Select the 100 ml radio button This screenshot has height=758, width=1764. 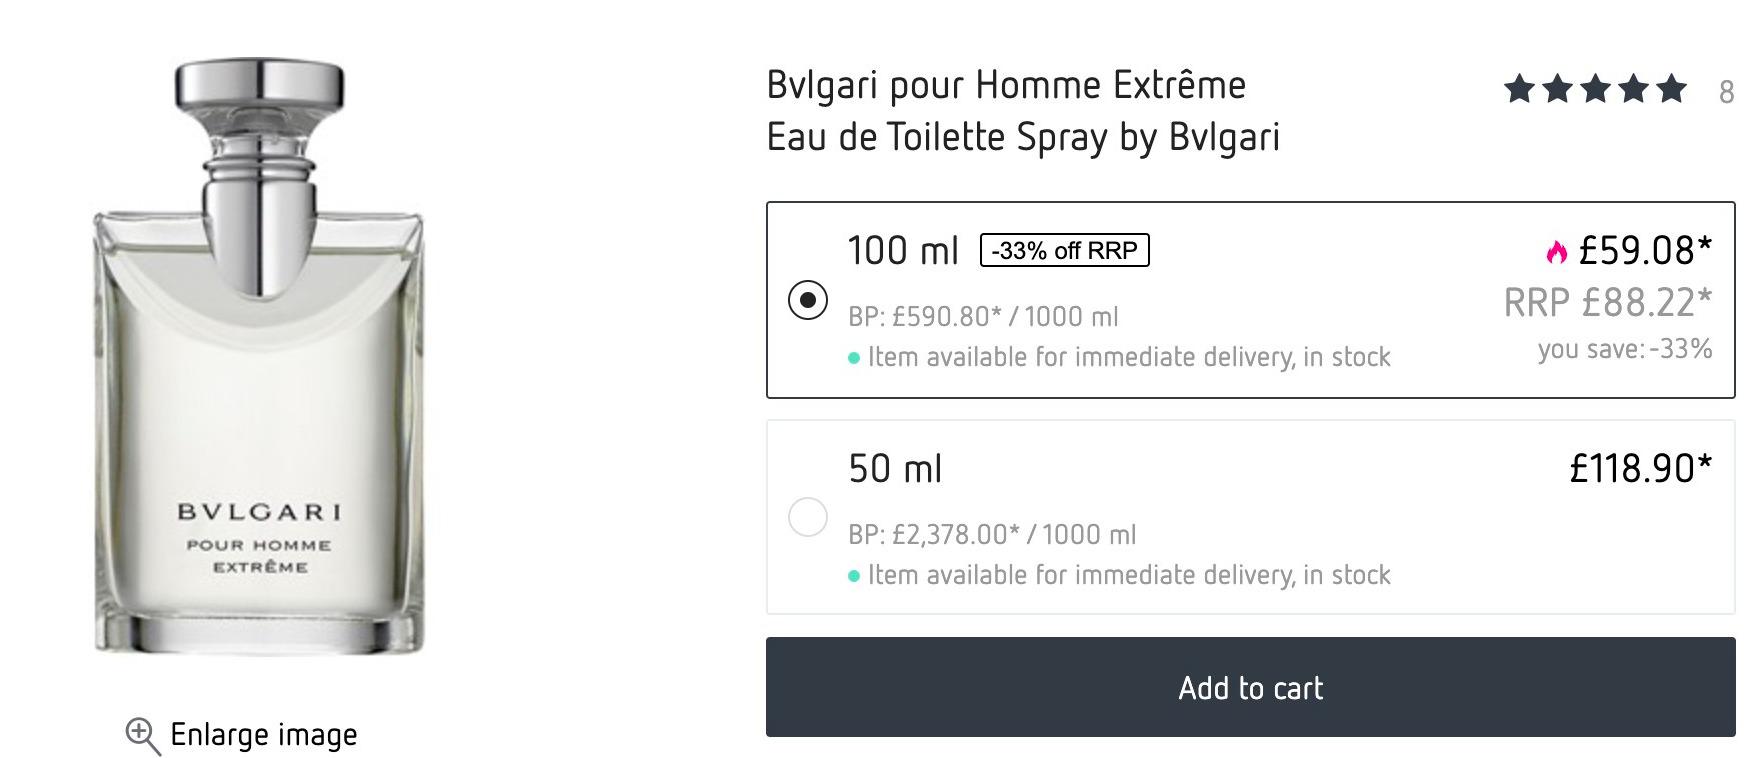[808, 300]
